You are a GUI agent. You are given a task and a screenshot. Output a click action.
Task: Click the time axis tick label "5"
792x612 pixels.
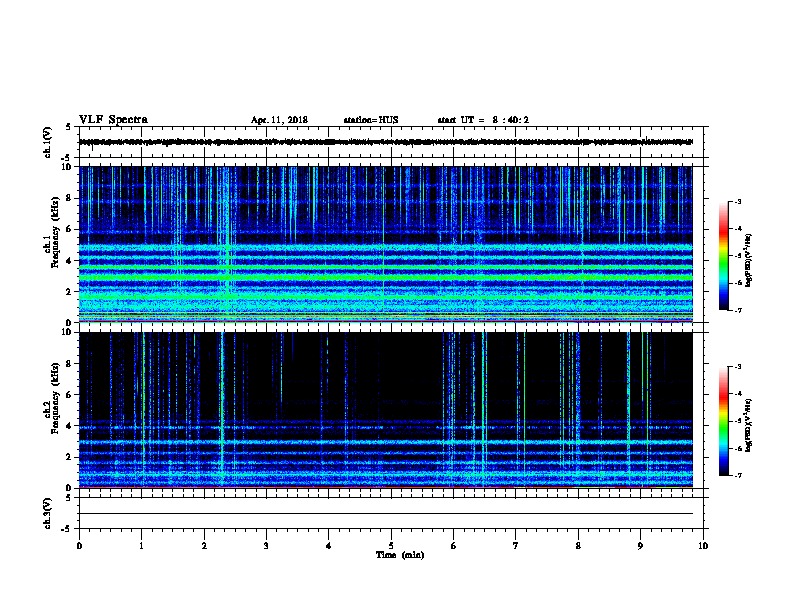coord(391,545)
